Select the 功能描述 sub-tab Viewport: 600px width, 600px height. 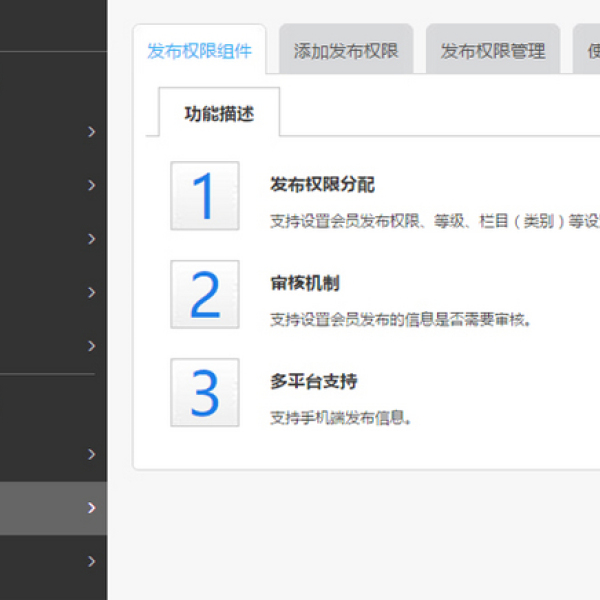(x=219, y=113)
